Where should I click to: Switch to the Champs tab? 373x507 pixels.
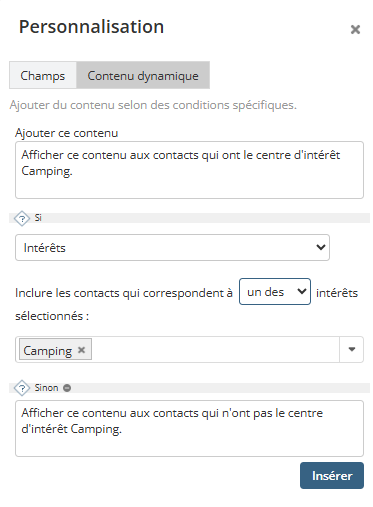[x=43, y=75]
